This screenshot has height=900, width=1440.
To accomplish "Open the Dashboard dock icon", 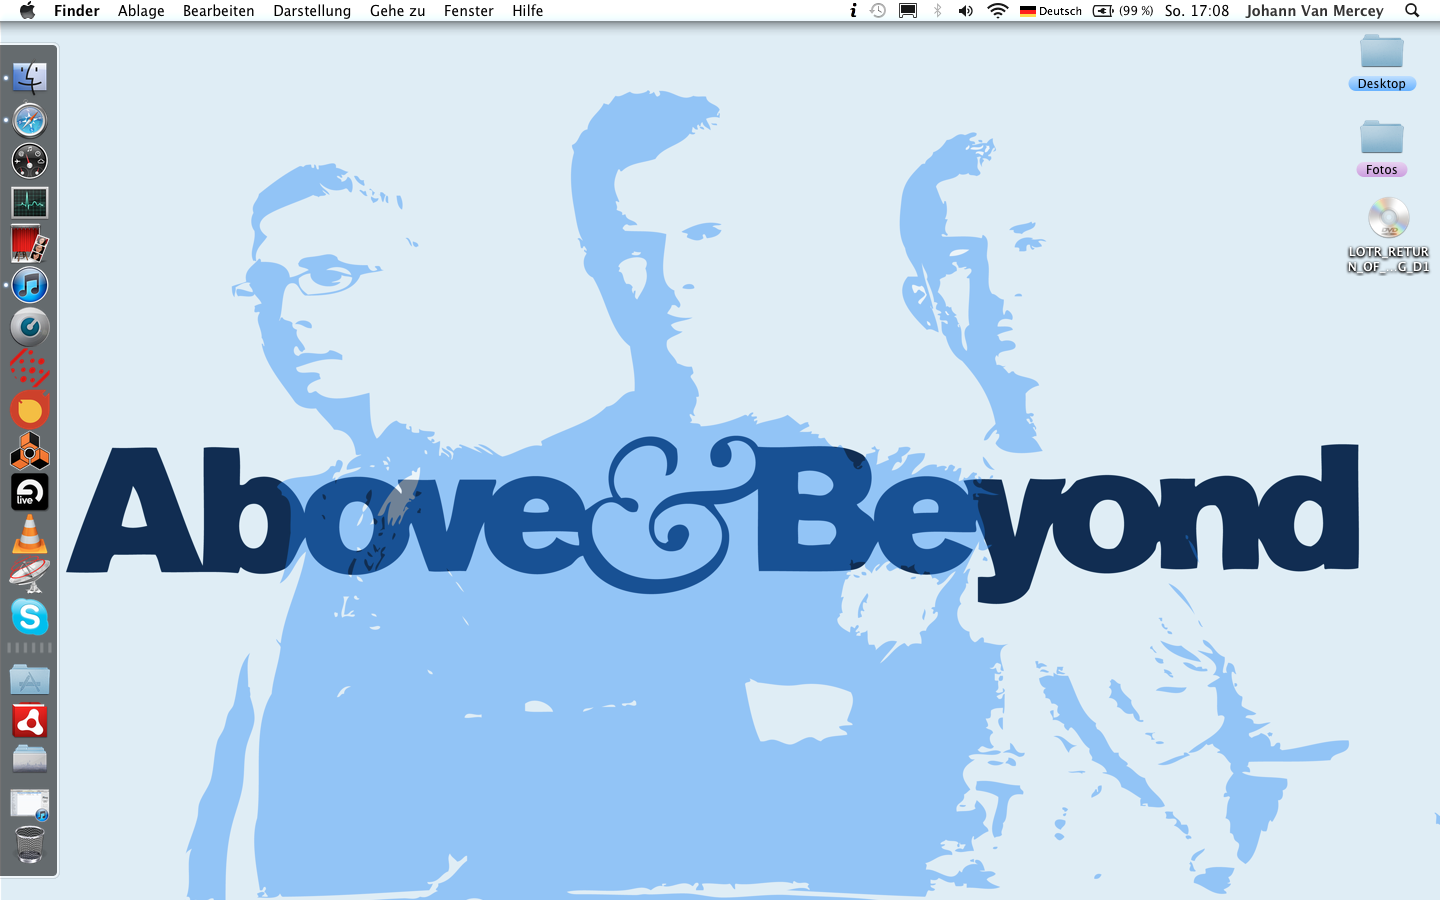I will [x=29, y=161].
